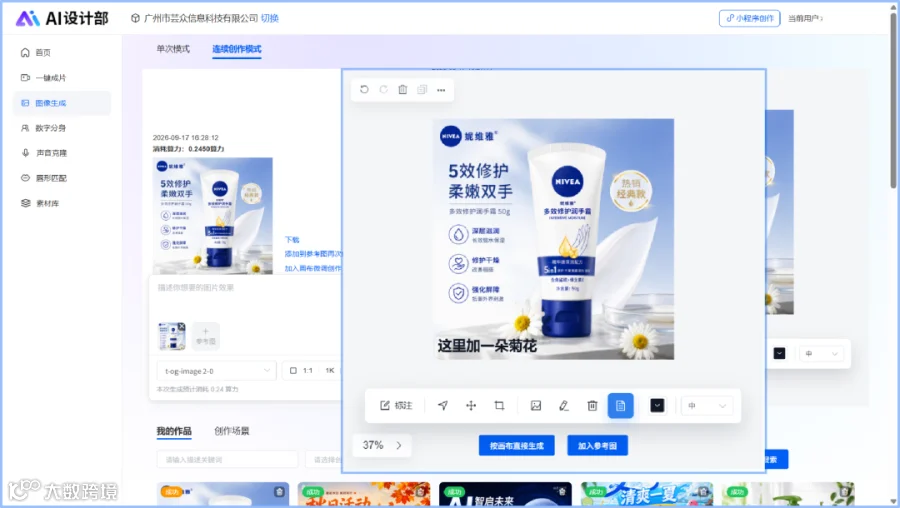Open the three-dot more options menu
This screenshot has width=900, height=508.
tap(441, 90)
